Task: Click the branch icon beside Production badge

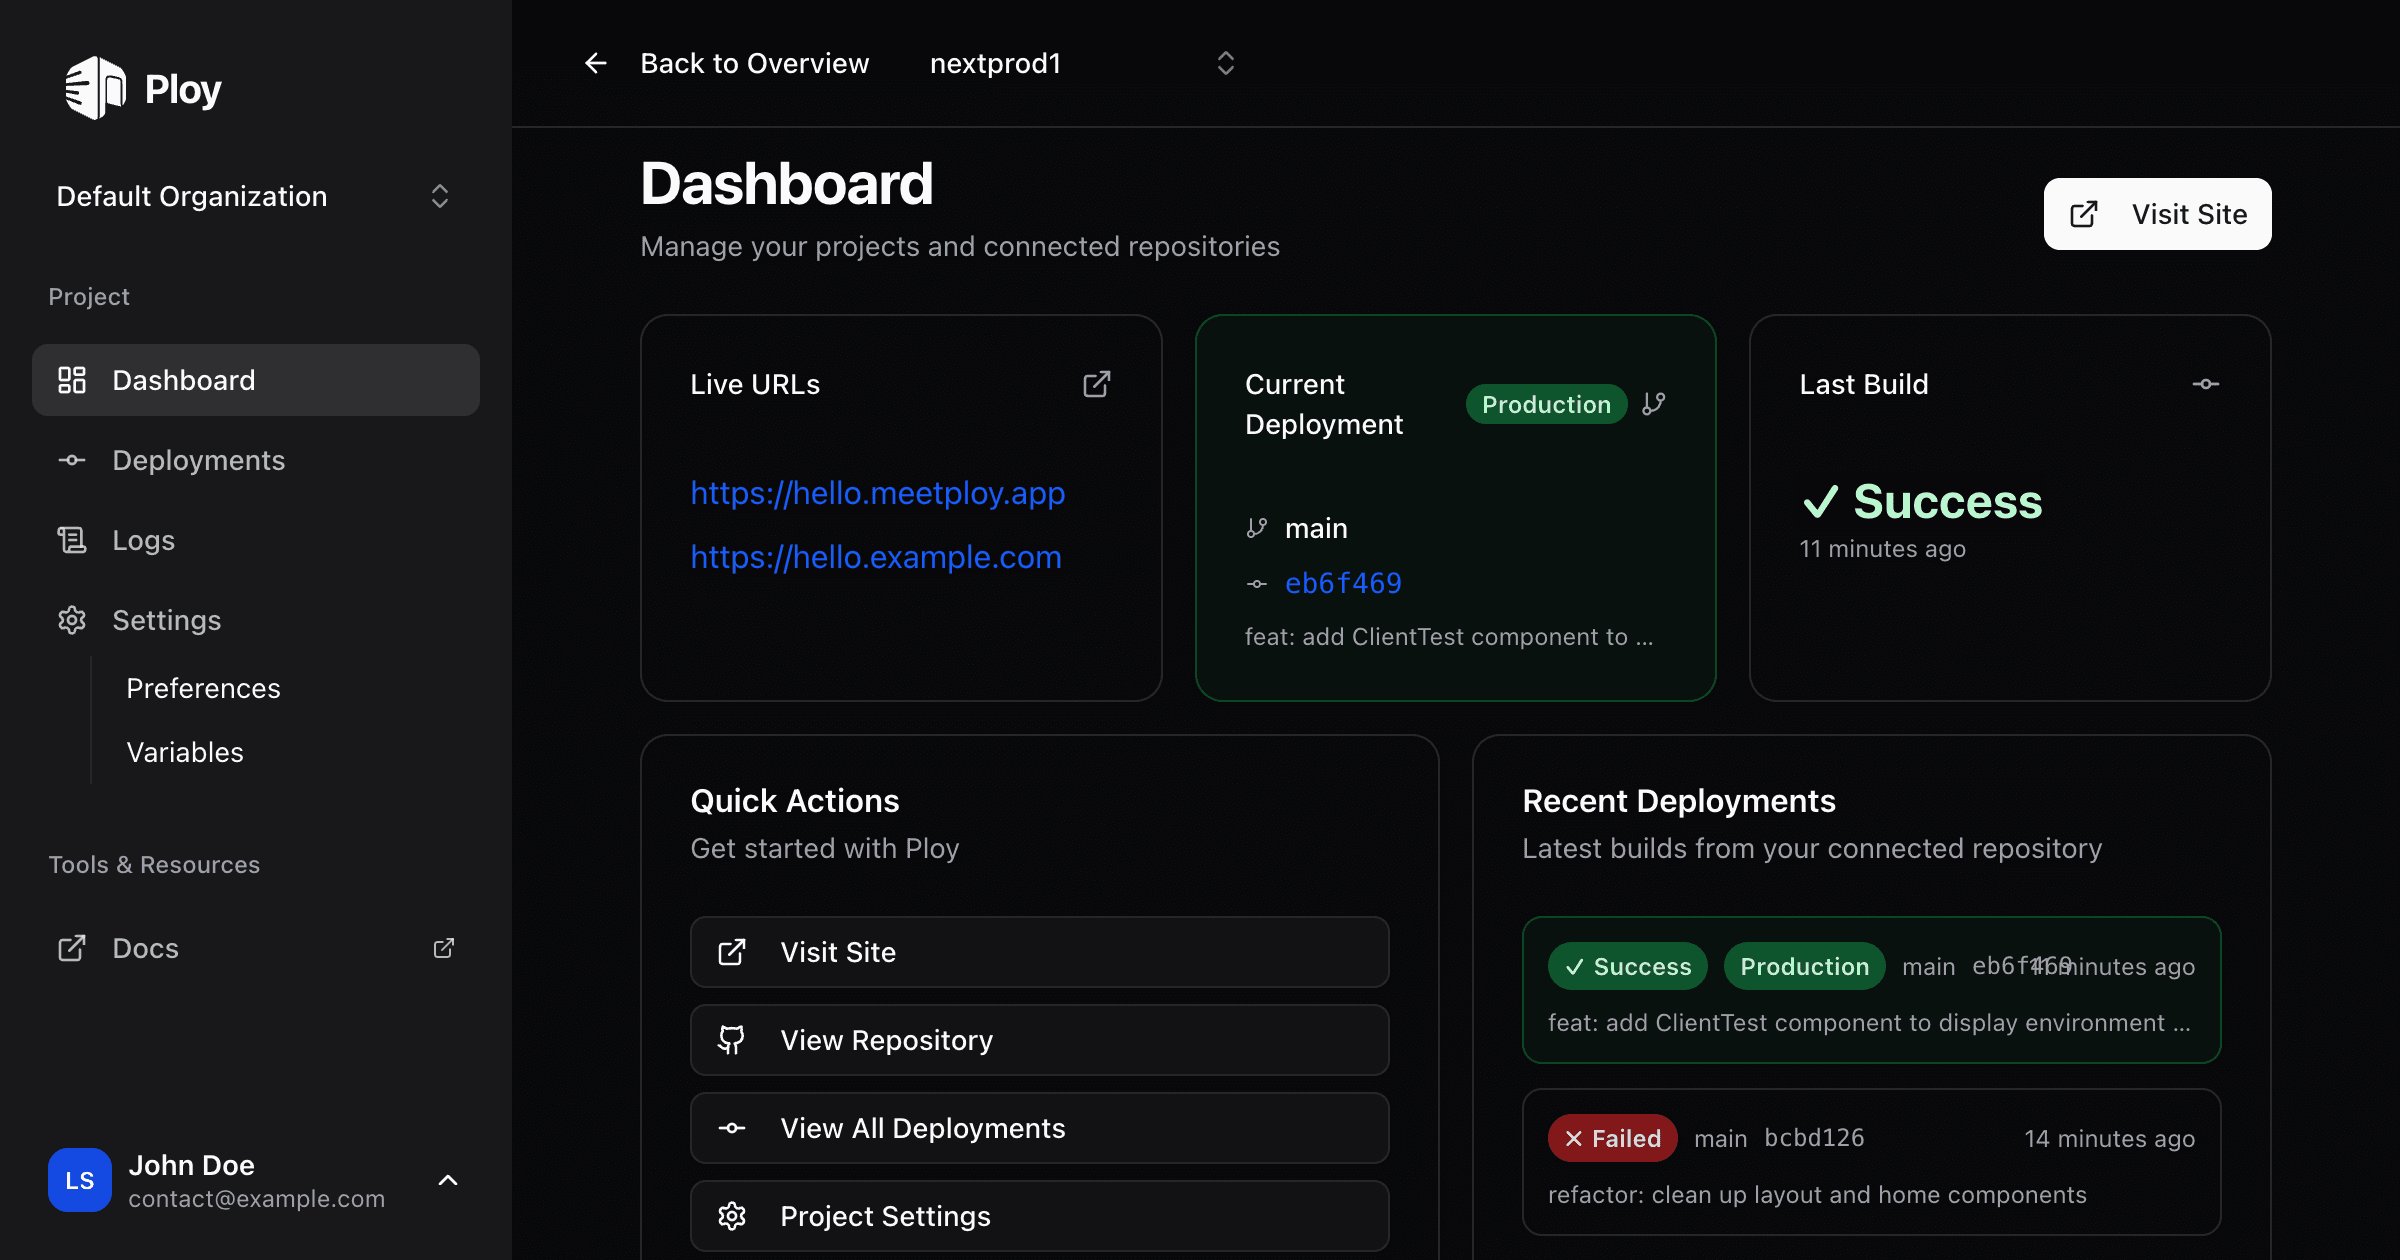Action: pos(1654,403)
